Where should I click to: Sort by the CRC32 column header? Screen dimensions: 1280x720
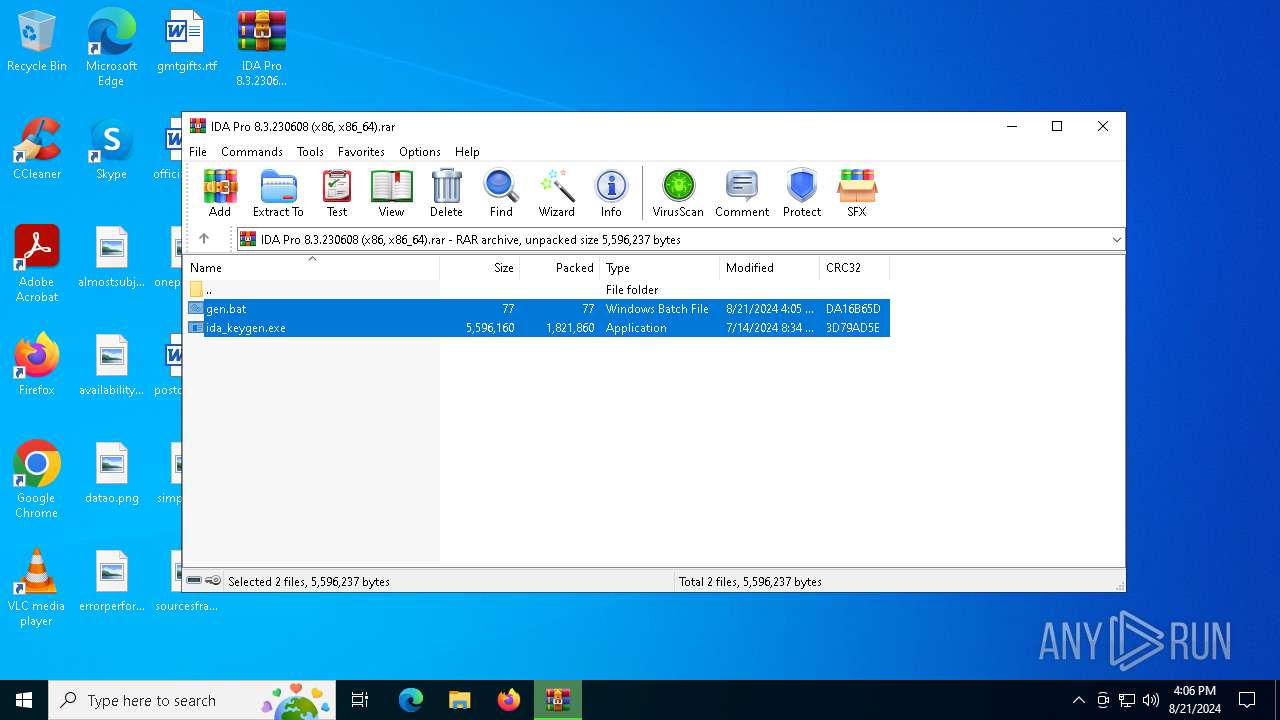(x=854, y=268)
